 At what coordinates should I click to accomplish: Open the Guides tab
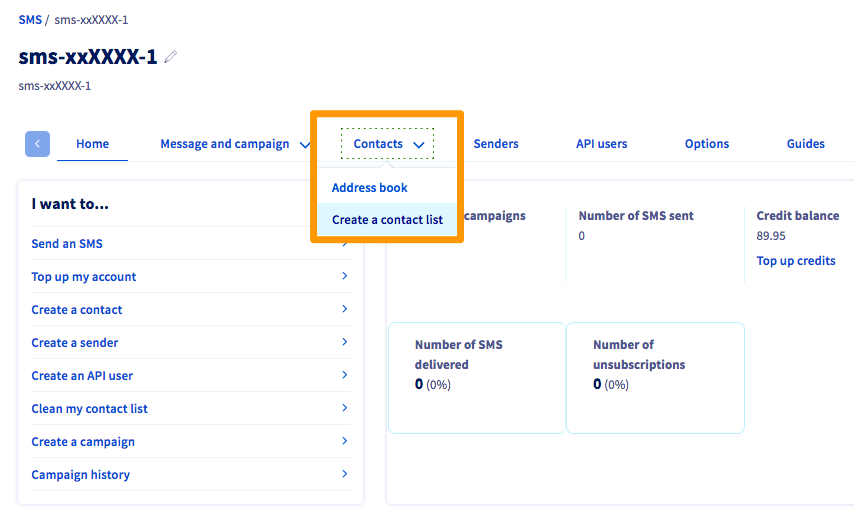coord(805,144)
